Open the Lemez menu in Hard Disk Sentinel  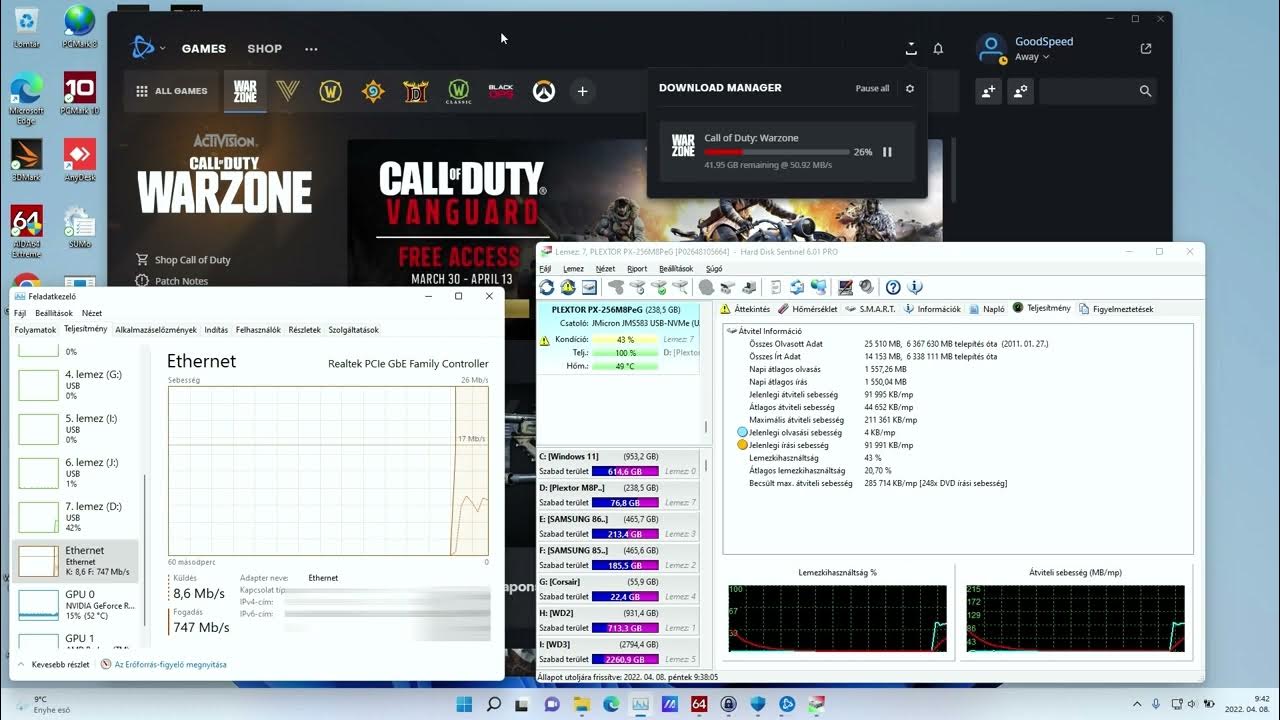(573, 269)
